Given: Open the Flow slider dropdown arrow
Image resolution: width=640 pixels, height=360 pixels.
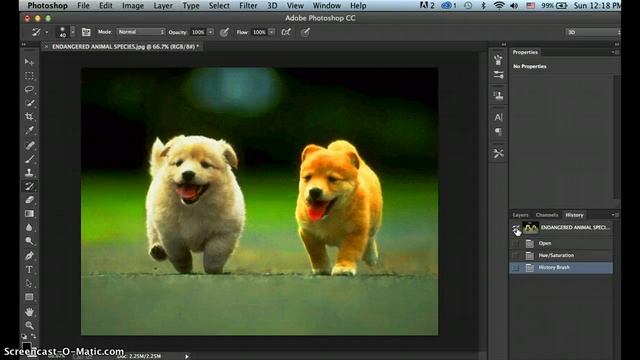Looking at the screenshot, I should pyautogui.click(x=271, y=32).
